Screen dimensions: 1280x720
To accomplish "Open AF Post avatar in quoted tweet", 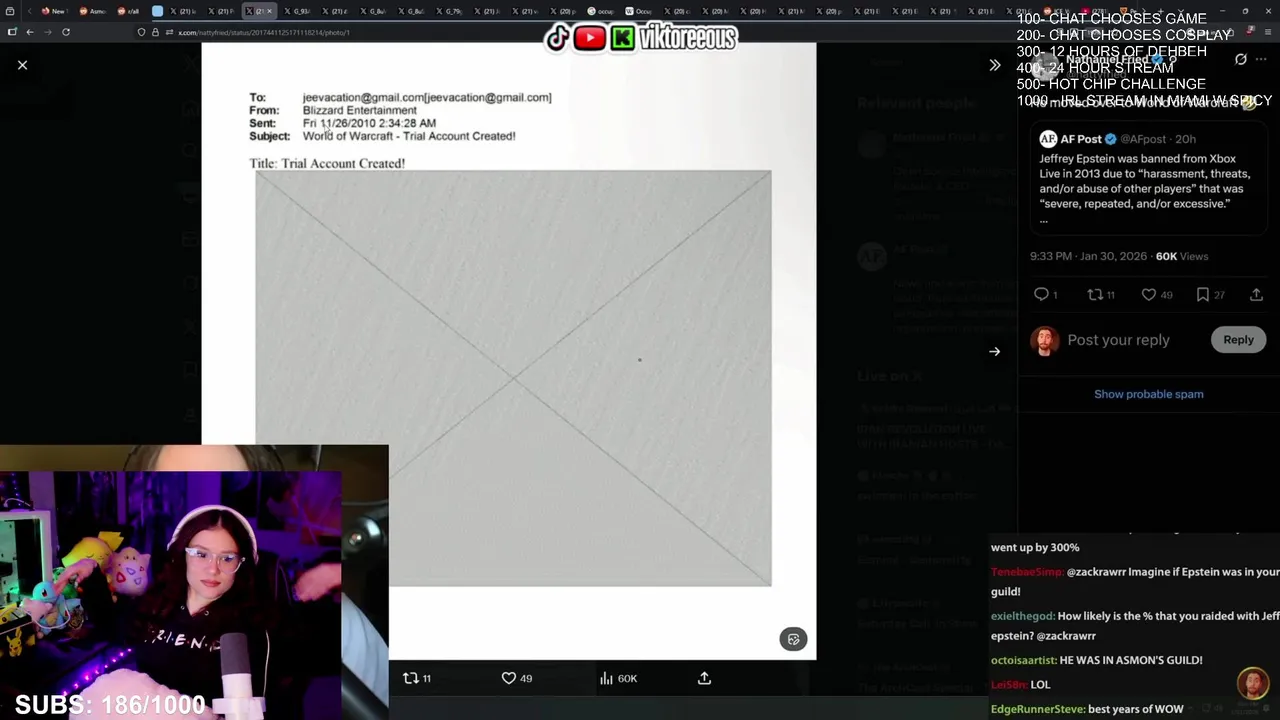I will 1048,139.
